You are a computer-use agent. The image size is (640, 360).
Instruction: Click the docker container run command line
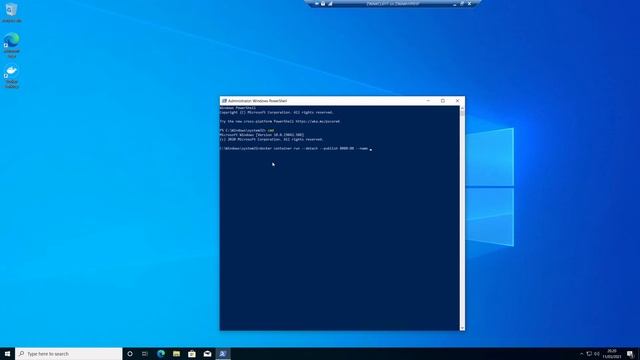[294, 149]
